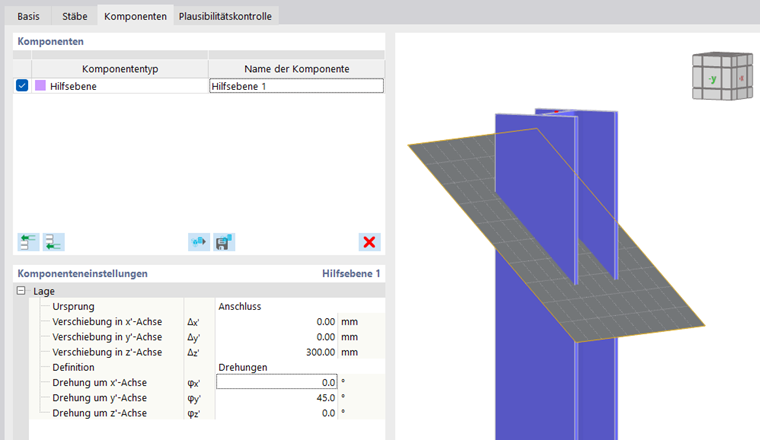
Task: Click the 'Drehung um z'-Achse' label
Action: click(99, 413)
